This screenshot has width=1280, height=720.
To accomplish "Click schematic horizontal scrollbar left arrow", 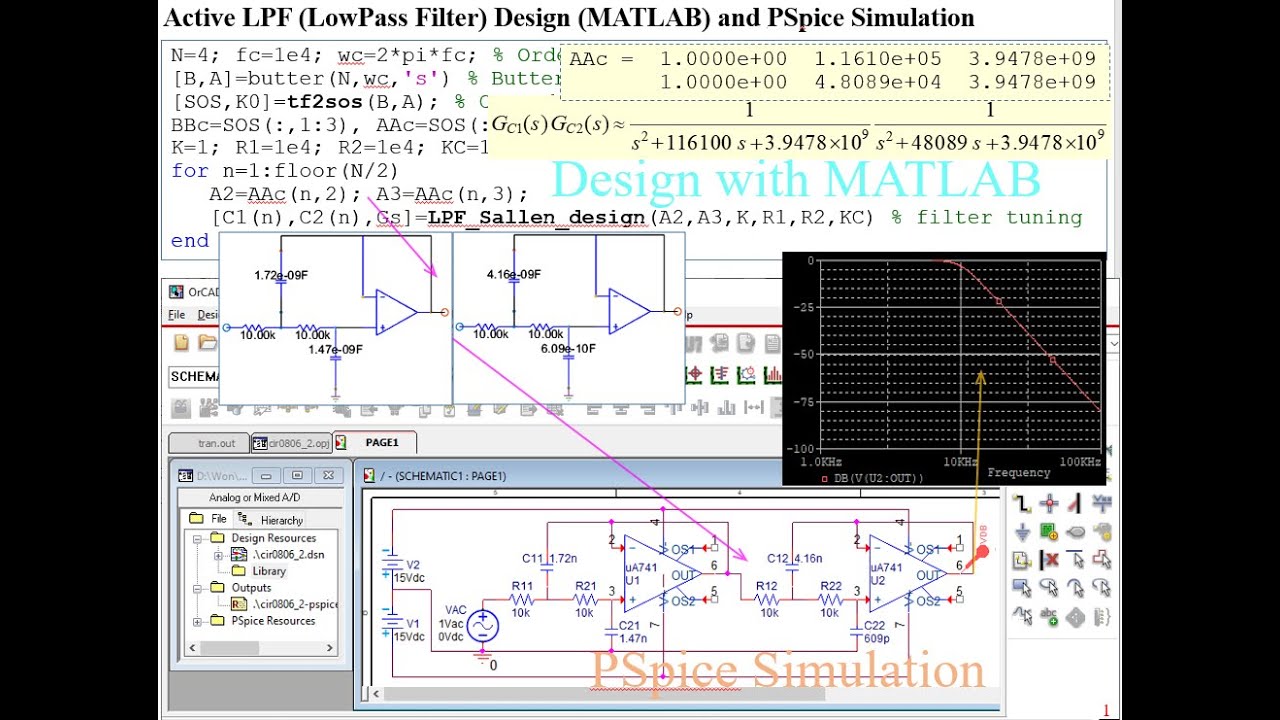I will tap(376, 694).
